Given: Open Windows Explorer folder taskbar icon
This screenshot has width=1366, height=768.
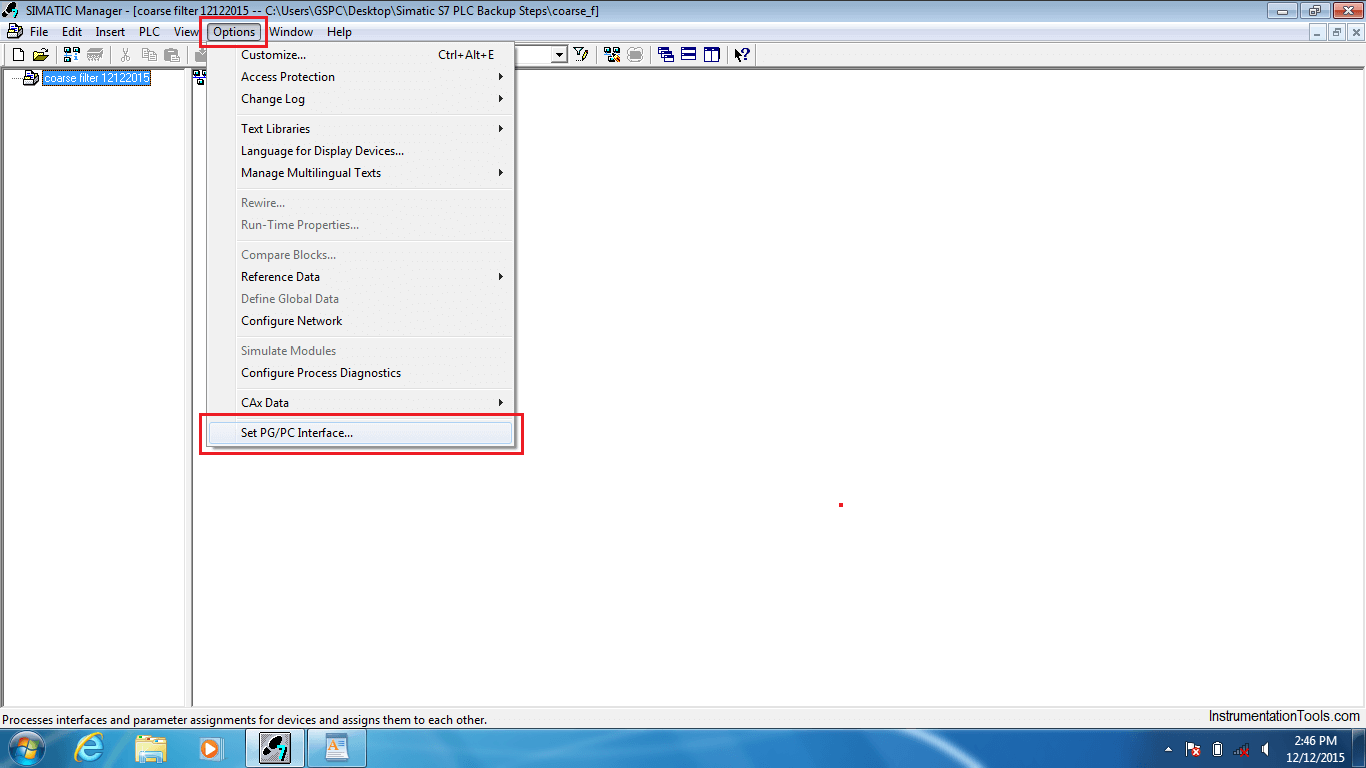Looking at the screenshot, I should click(x=150, y=747).
